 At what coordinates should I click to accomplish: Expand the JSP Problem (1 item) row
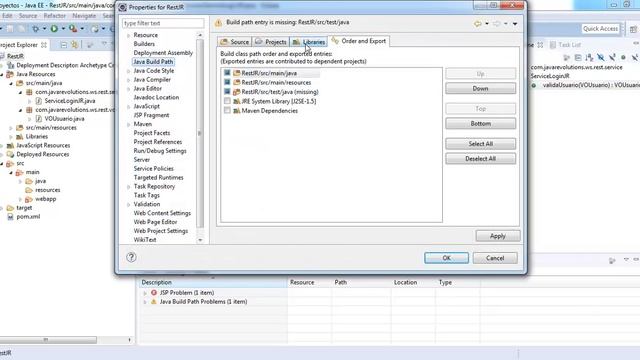145,293
